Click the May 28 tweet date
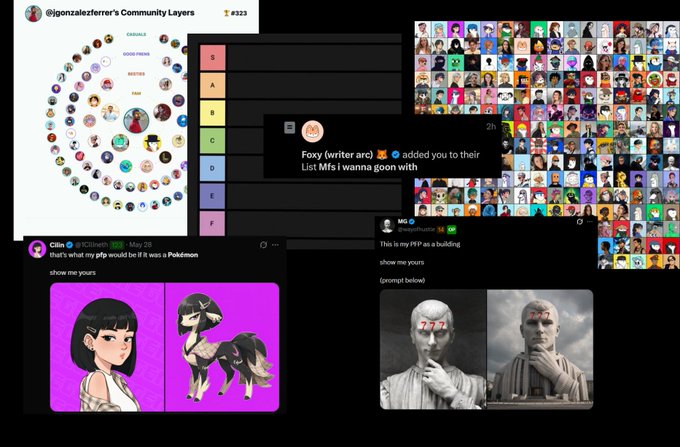Image resolution: width=680 pixels, height=447 pixels. pos(141,245)
